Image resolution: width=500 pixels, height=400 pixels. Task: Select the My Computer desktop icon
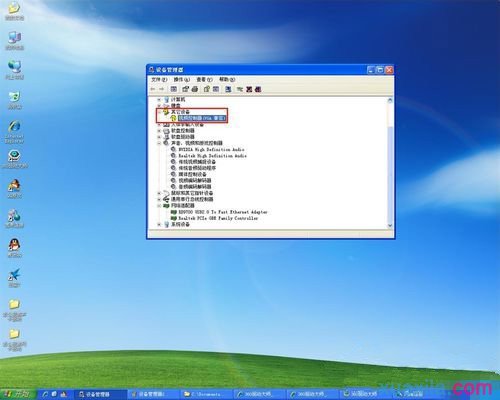pyautogui.click(x=14, y=41)
